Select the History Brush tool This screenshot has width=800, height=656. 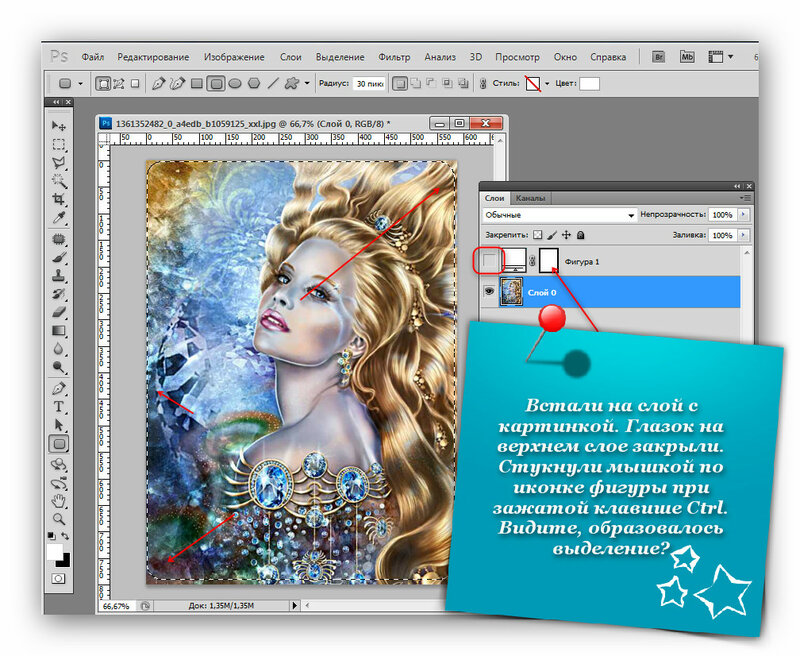tap(59, 294)
